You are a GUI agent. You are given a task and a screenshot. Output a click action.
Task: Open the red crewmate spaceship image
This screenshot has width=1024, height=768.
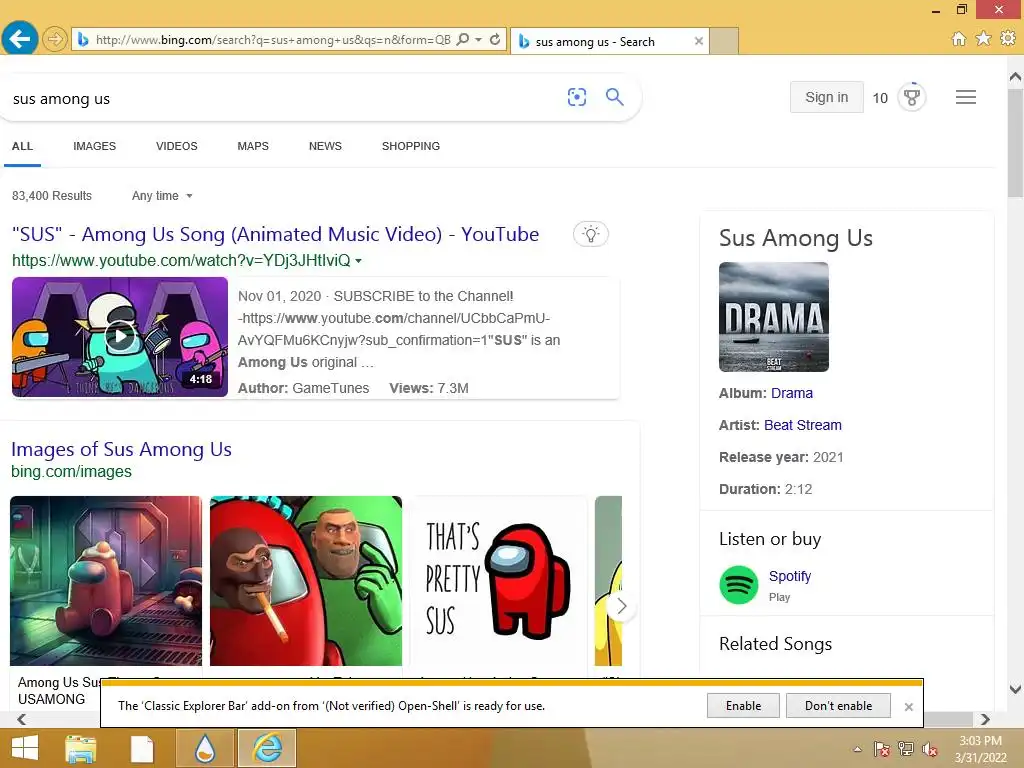106,581
